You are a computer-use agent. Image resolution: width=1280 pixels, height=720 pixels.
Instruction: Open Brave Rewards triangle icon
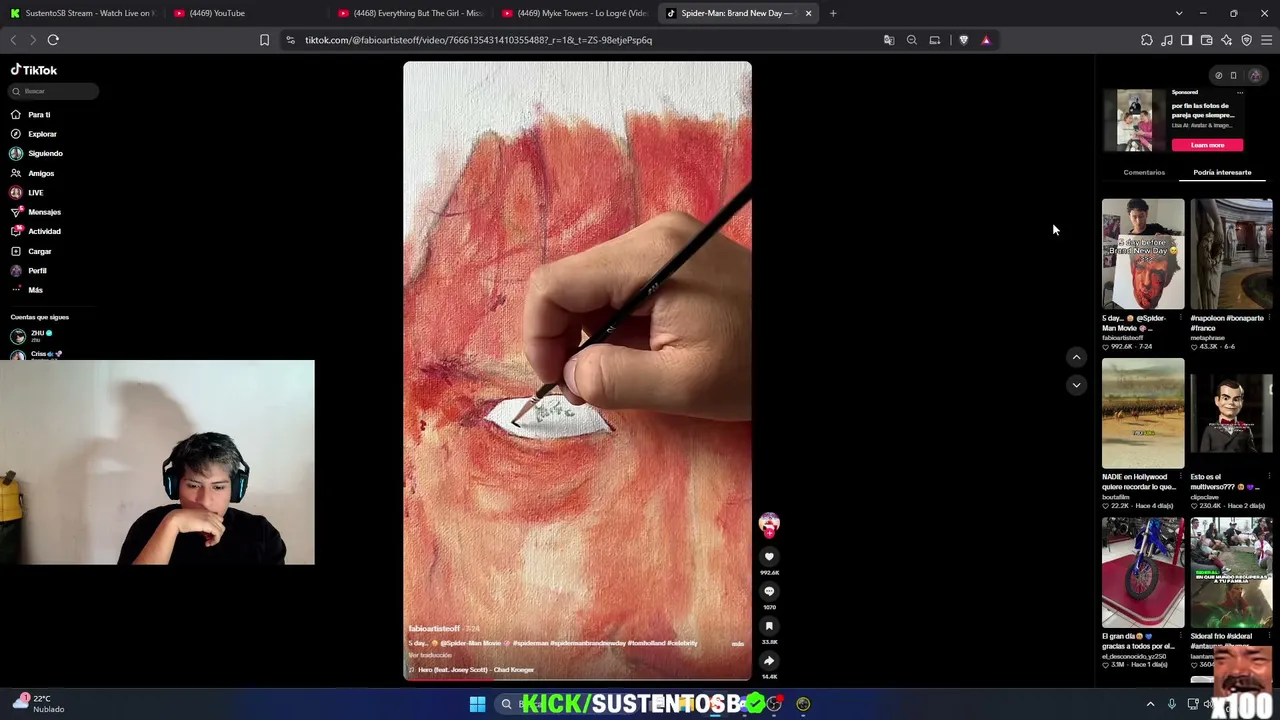[x=986, y=40]
